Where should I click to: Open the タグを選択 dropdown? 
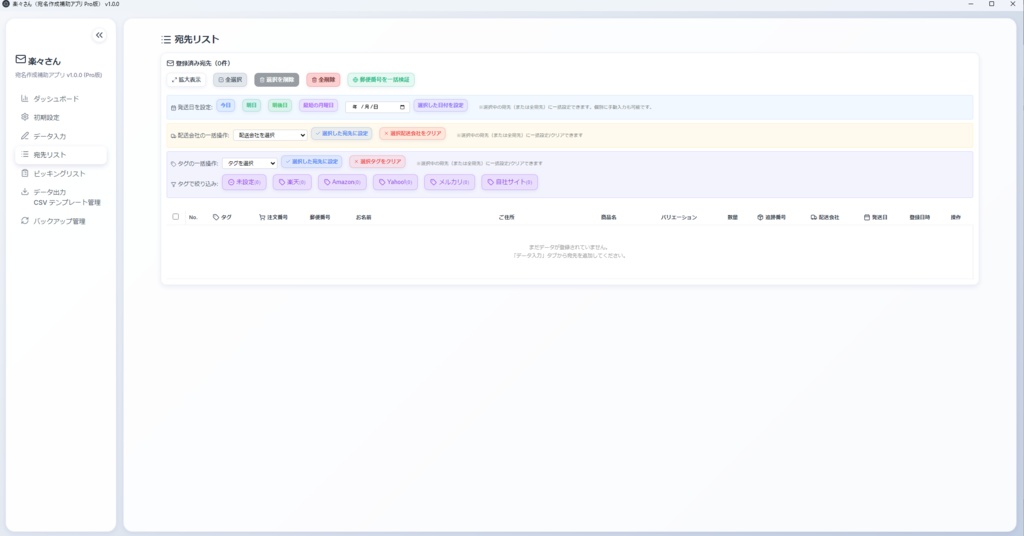pos(249,163)
